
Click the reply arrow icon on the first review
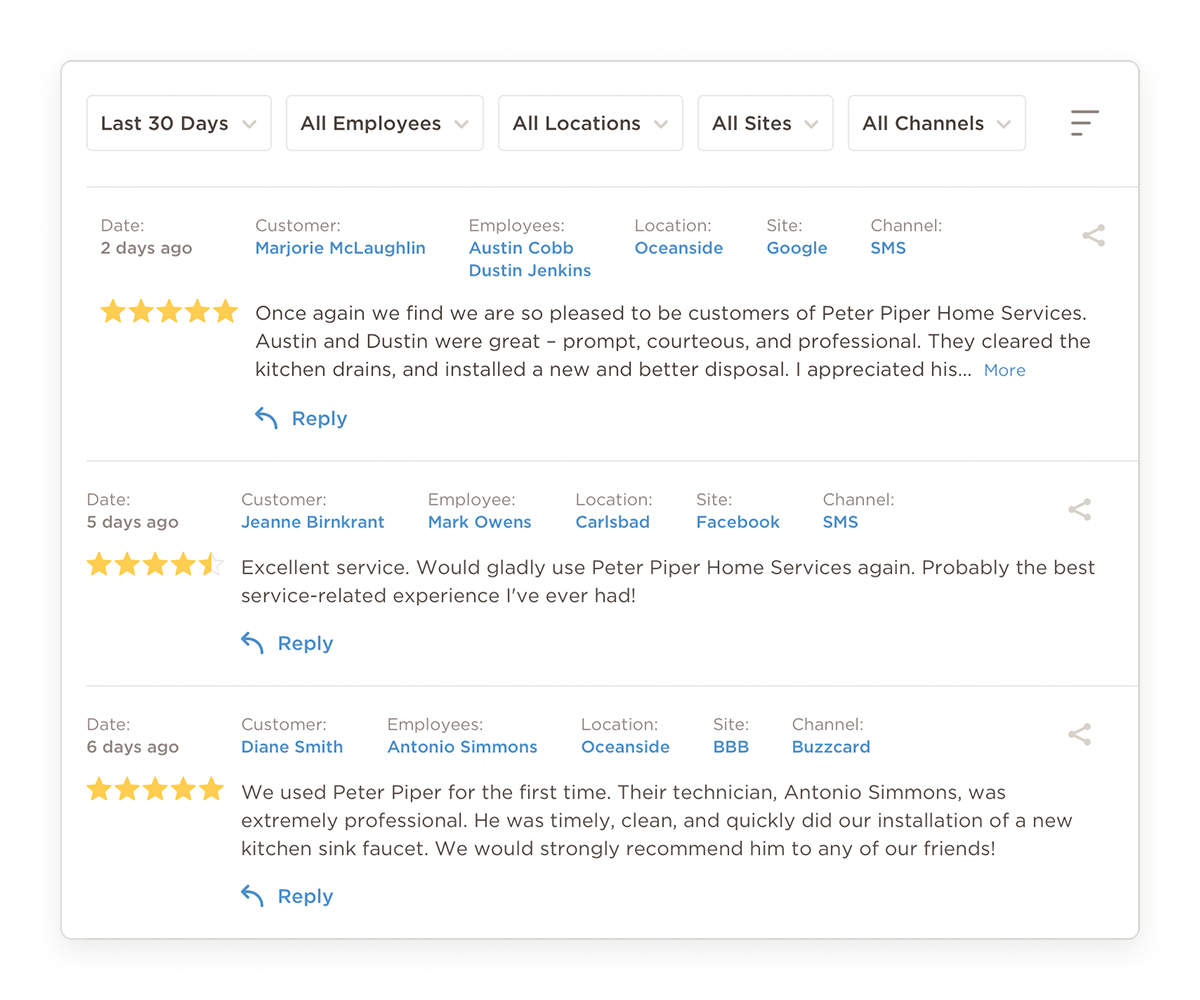click(x=265, y=418)
